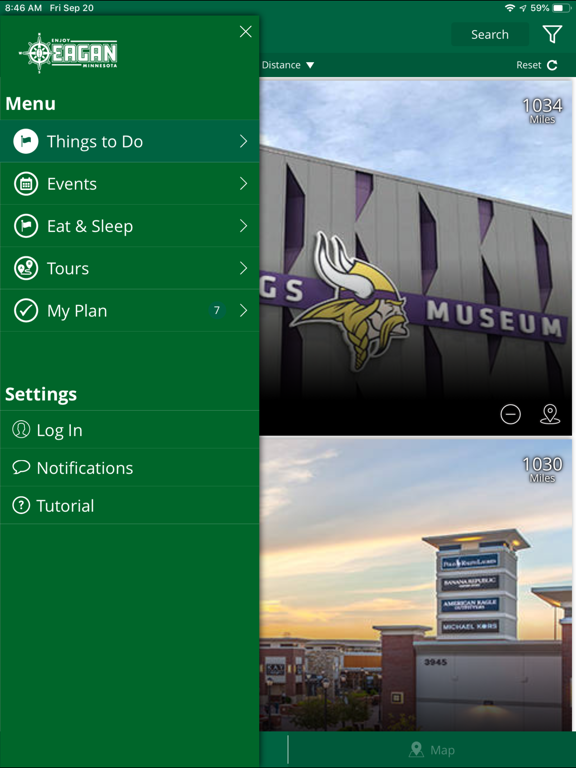Open the My Plan menu item
Screen dimensions: 576x768
point(129,311)
